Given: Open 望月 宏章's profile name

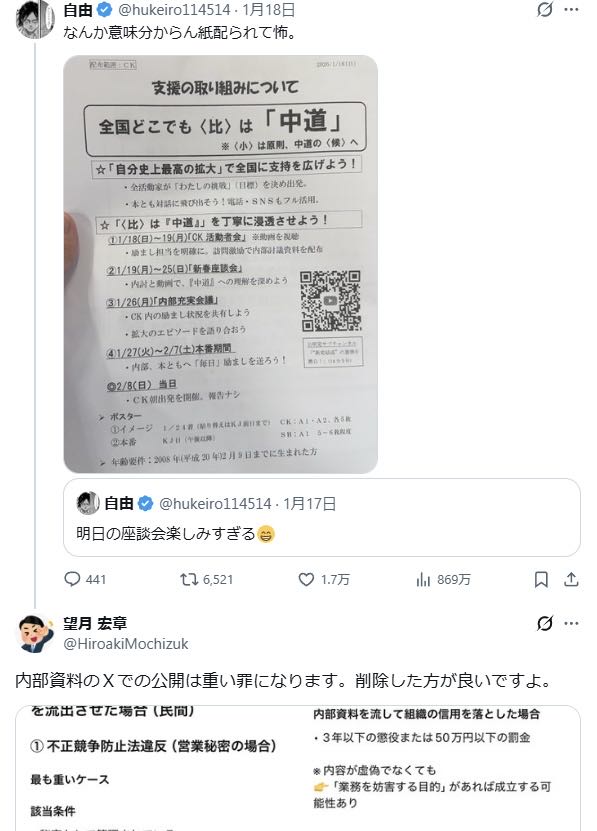Looking at the screenshot, I should point(95,623).
